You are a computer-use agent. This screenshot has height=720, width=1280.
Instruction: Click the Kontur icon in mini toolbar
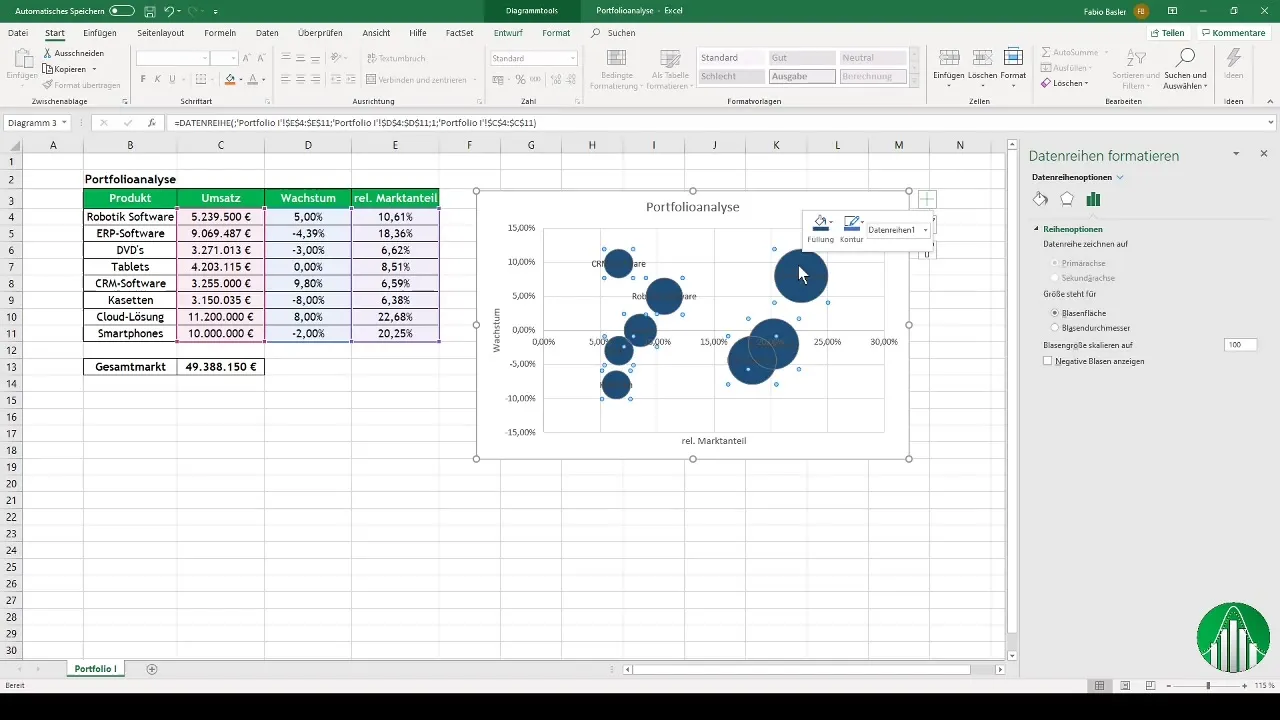(x=851, y=223)
